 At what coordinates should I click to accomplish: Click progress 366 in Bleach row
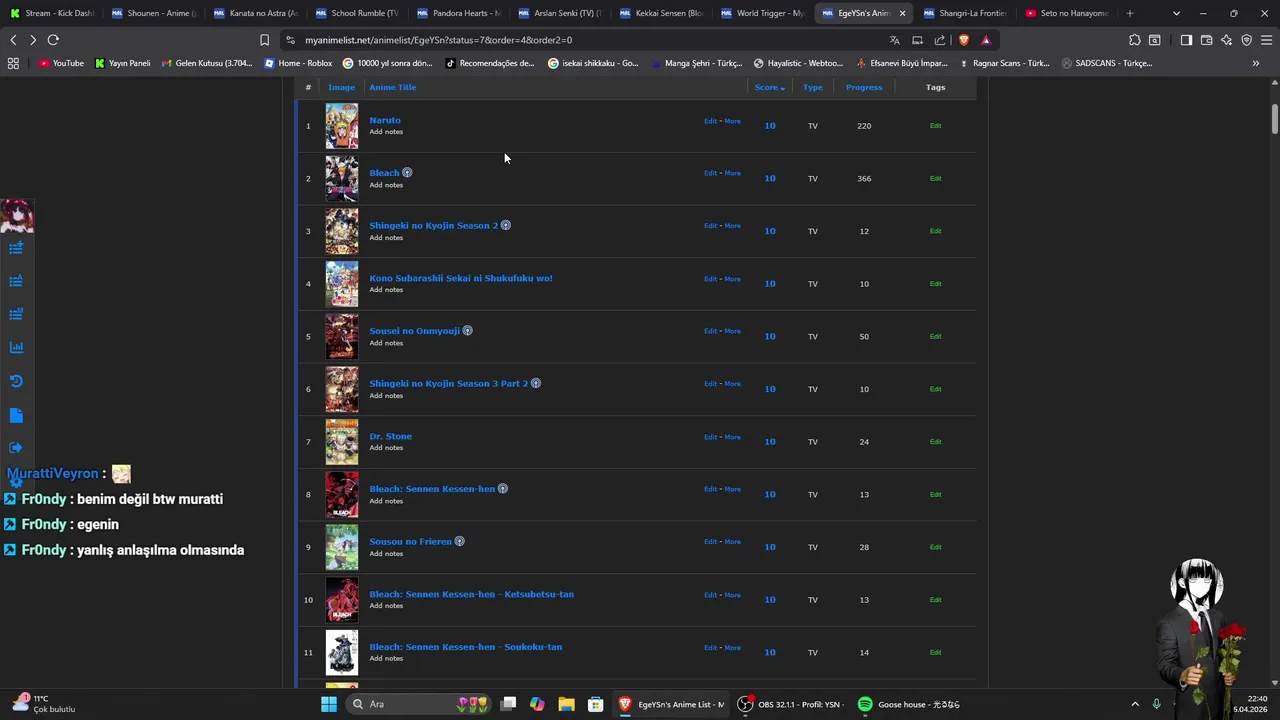[x=864, y=178]
